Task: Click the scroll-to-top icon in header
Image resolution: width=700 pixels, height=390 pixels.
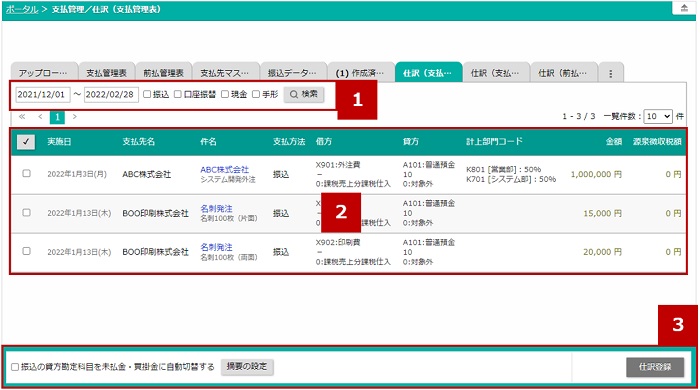Action: [684, 8]
